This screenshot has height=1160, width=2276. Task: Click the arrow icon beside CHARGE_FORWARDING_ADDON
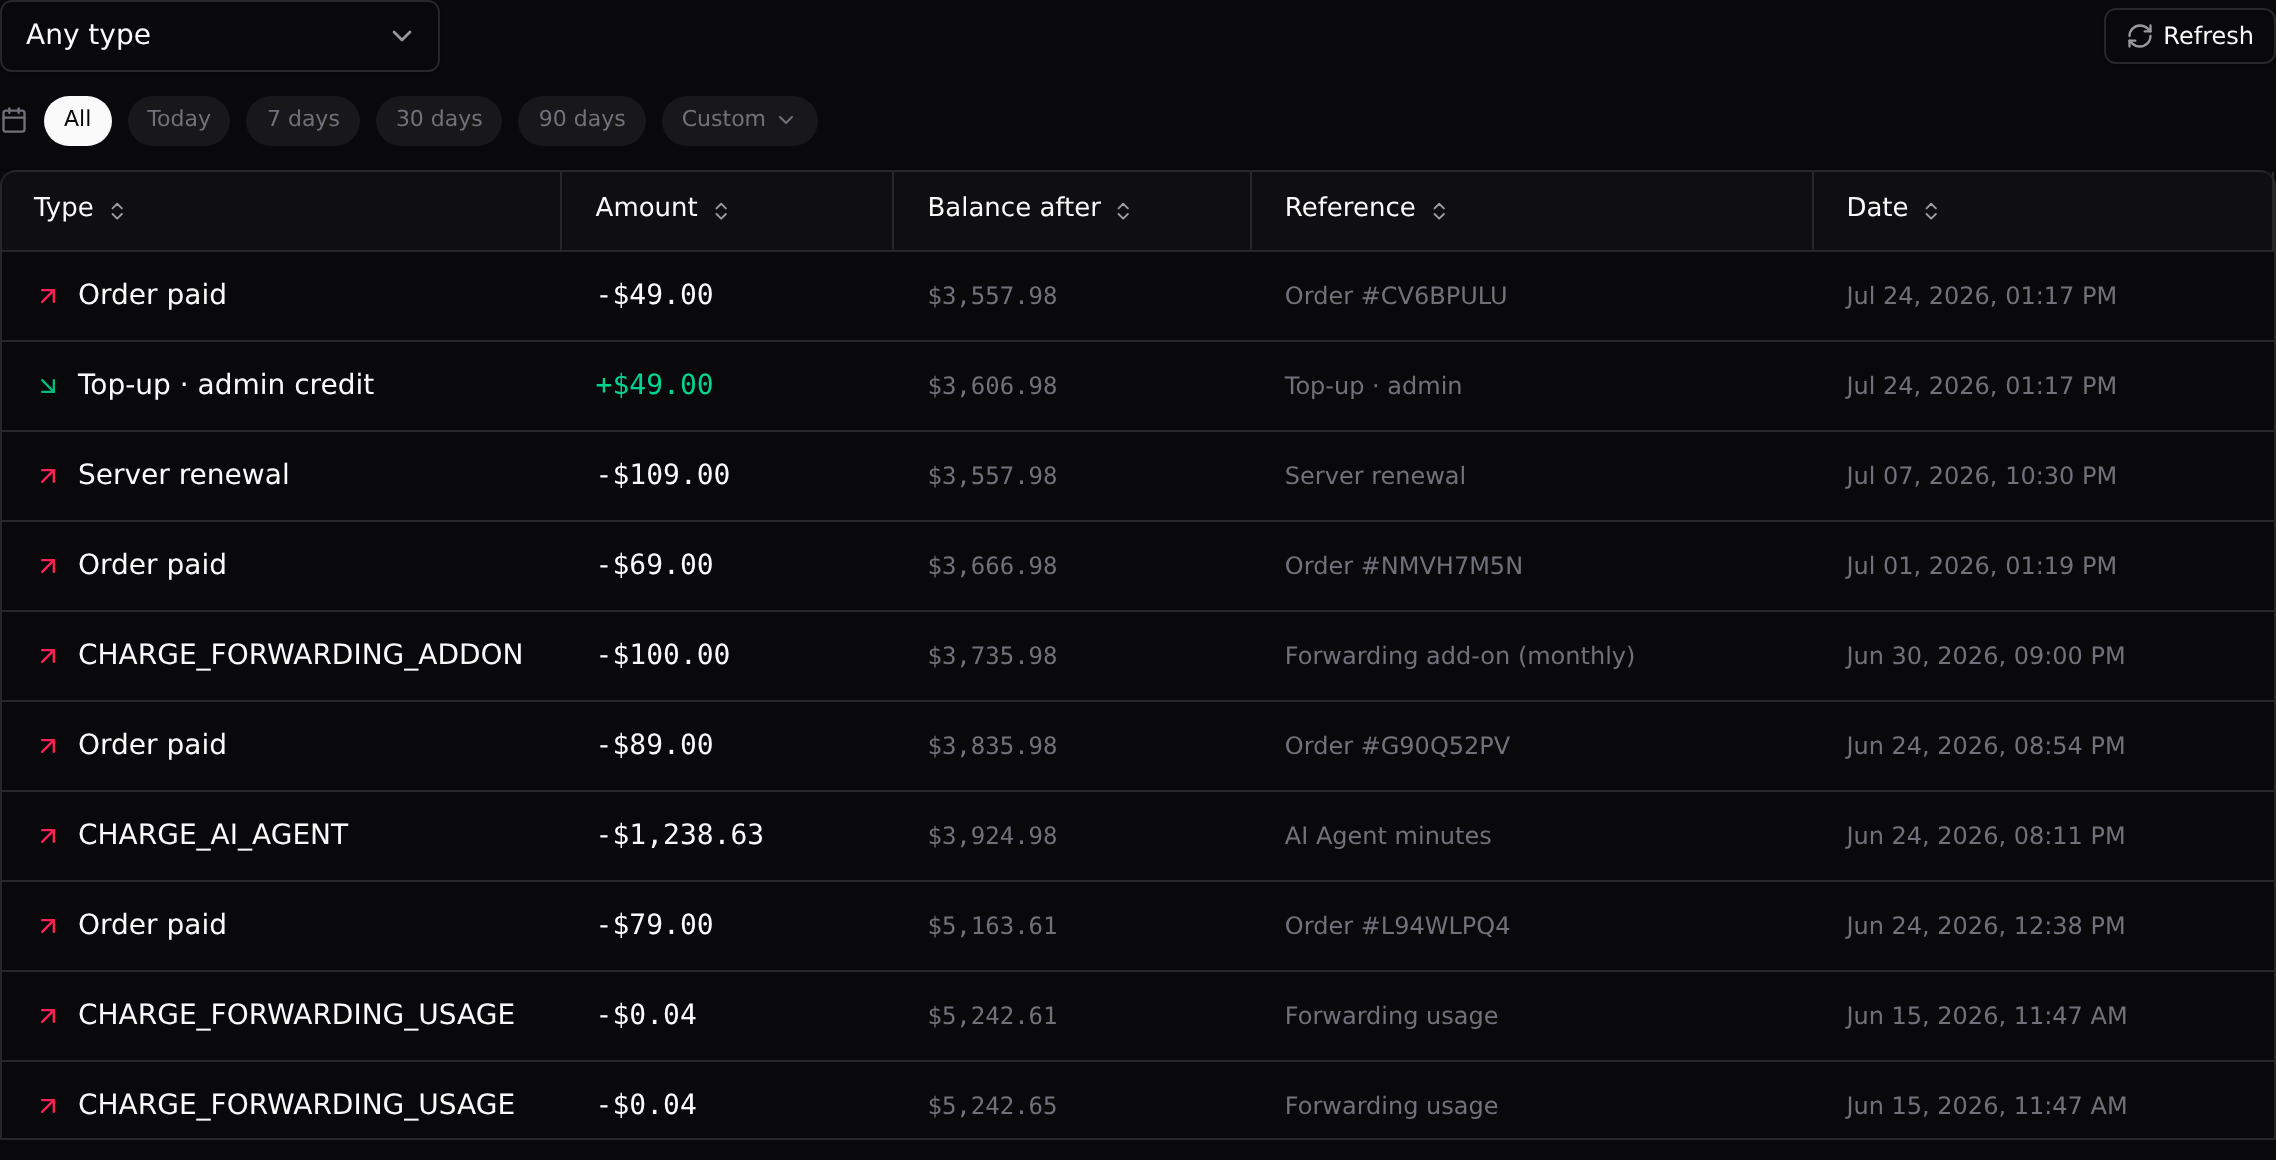(48, 656)
